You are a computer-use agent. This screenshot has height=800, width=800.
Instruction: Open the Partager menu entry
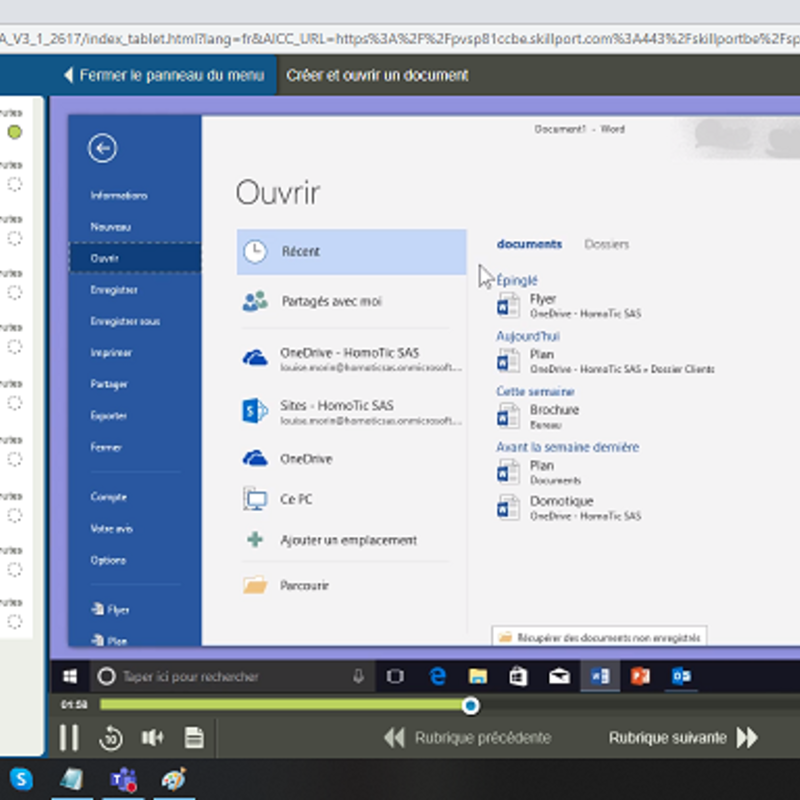pos(109,384)
